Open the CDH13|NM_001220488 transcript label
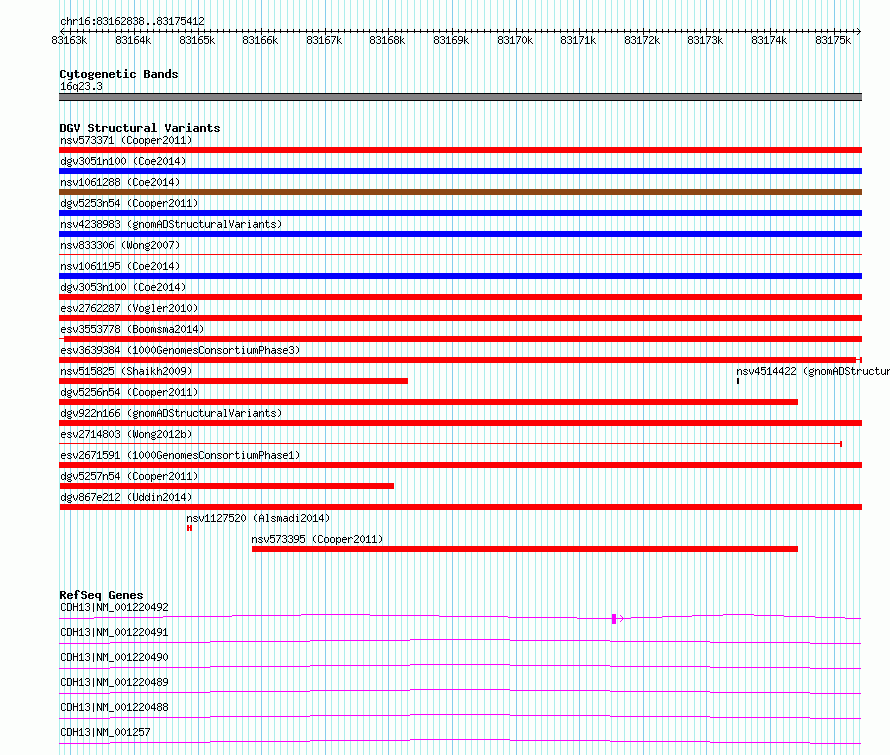 115,707
